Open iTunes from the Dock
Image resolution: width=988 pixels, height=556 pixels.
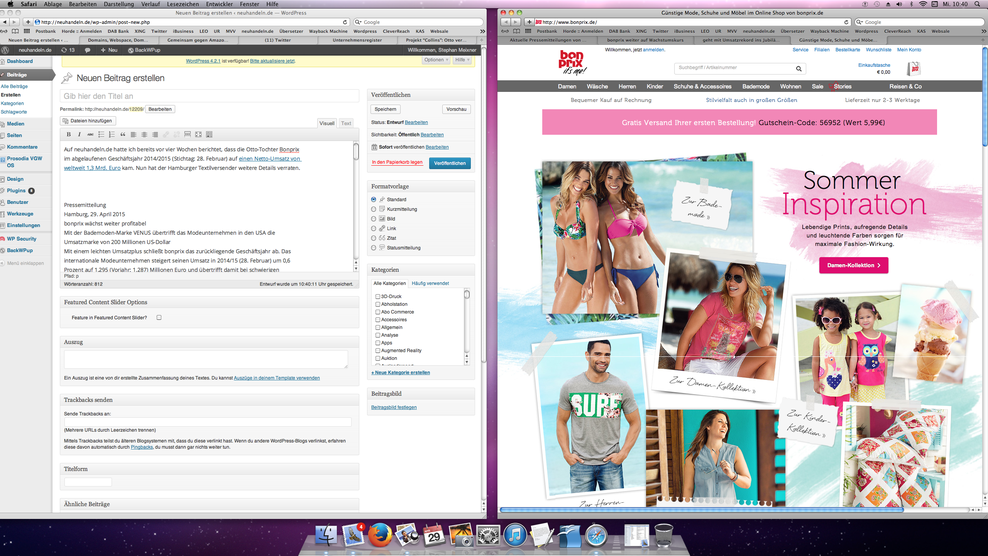click(x=515, y=536)
